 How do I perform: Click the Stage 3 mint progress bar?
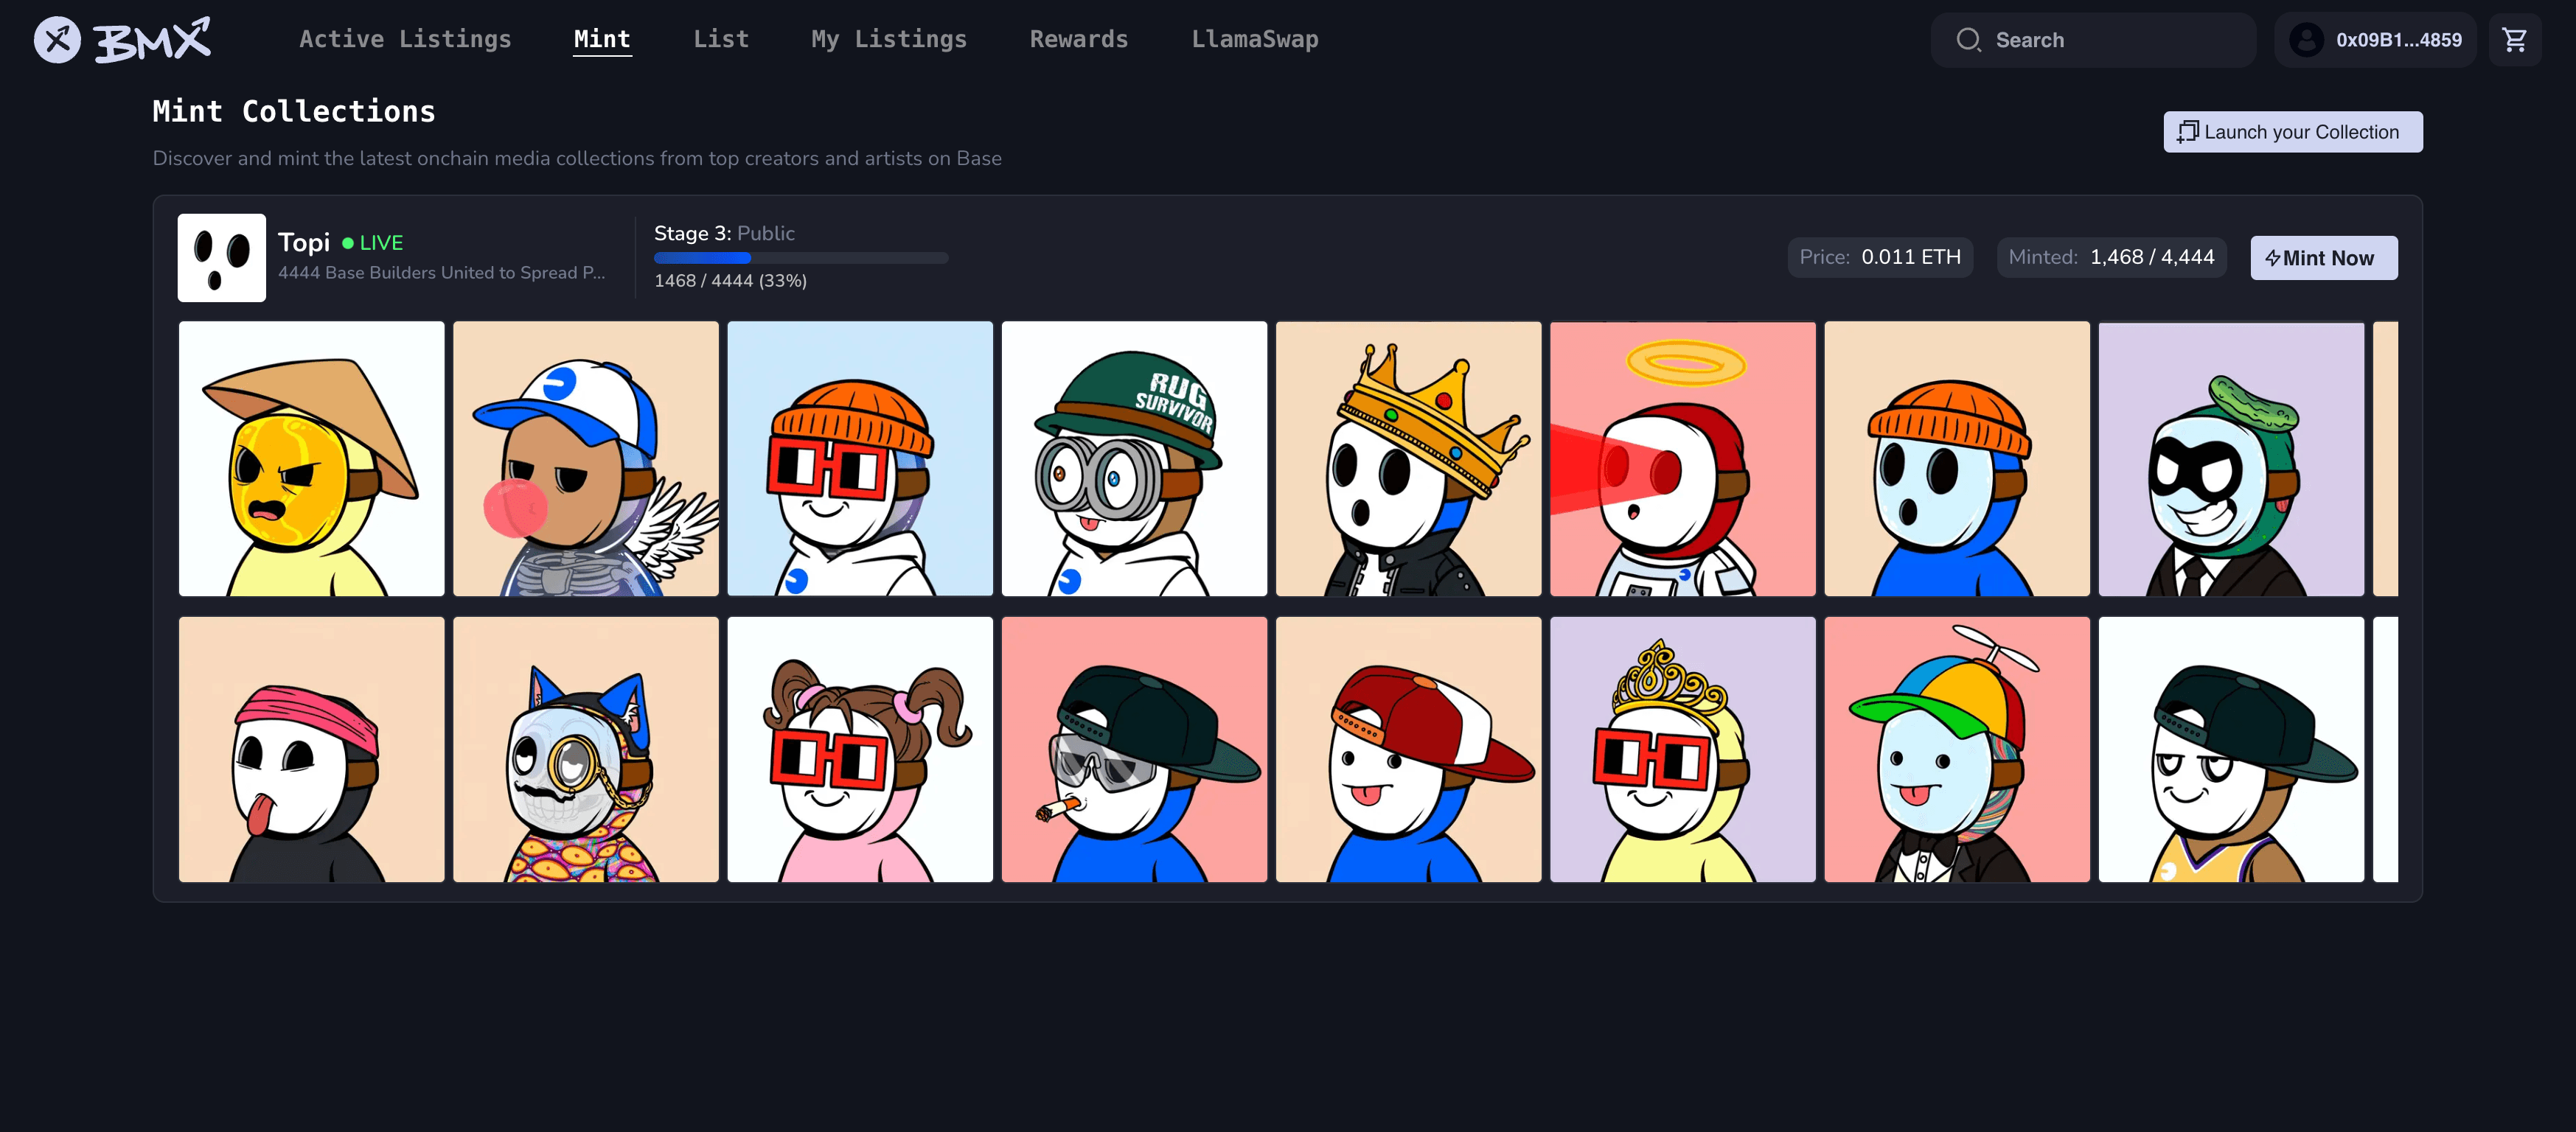800,258
